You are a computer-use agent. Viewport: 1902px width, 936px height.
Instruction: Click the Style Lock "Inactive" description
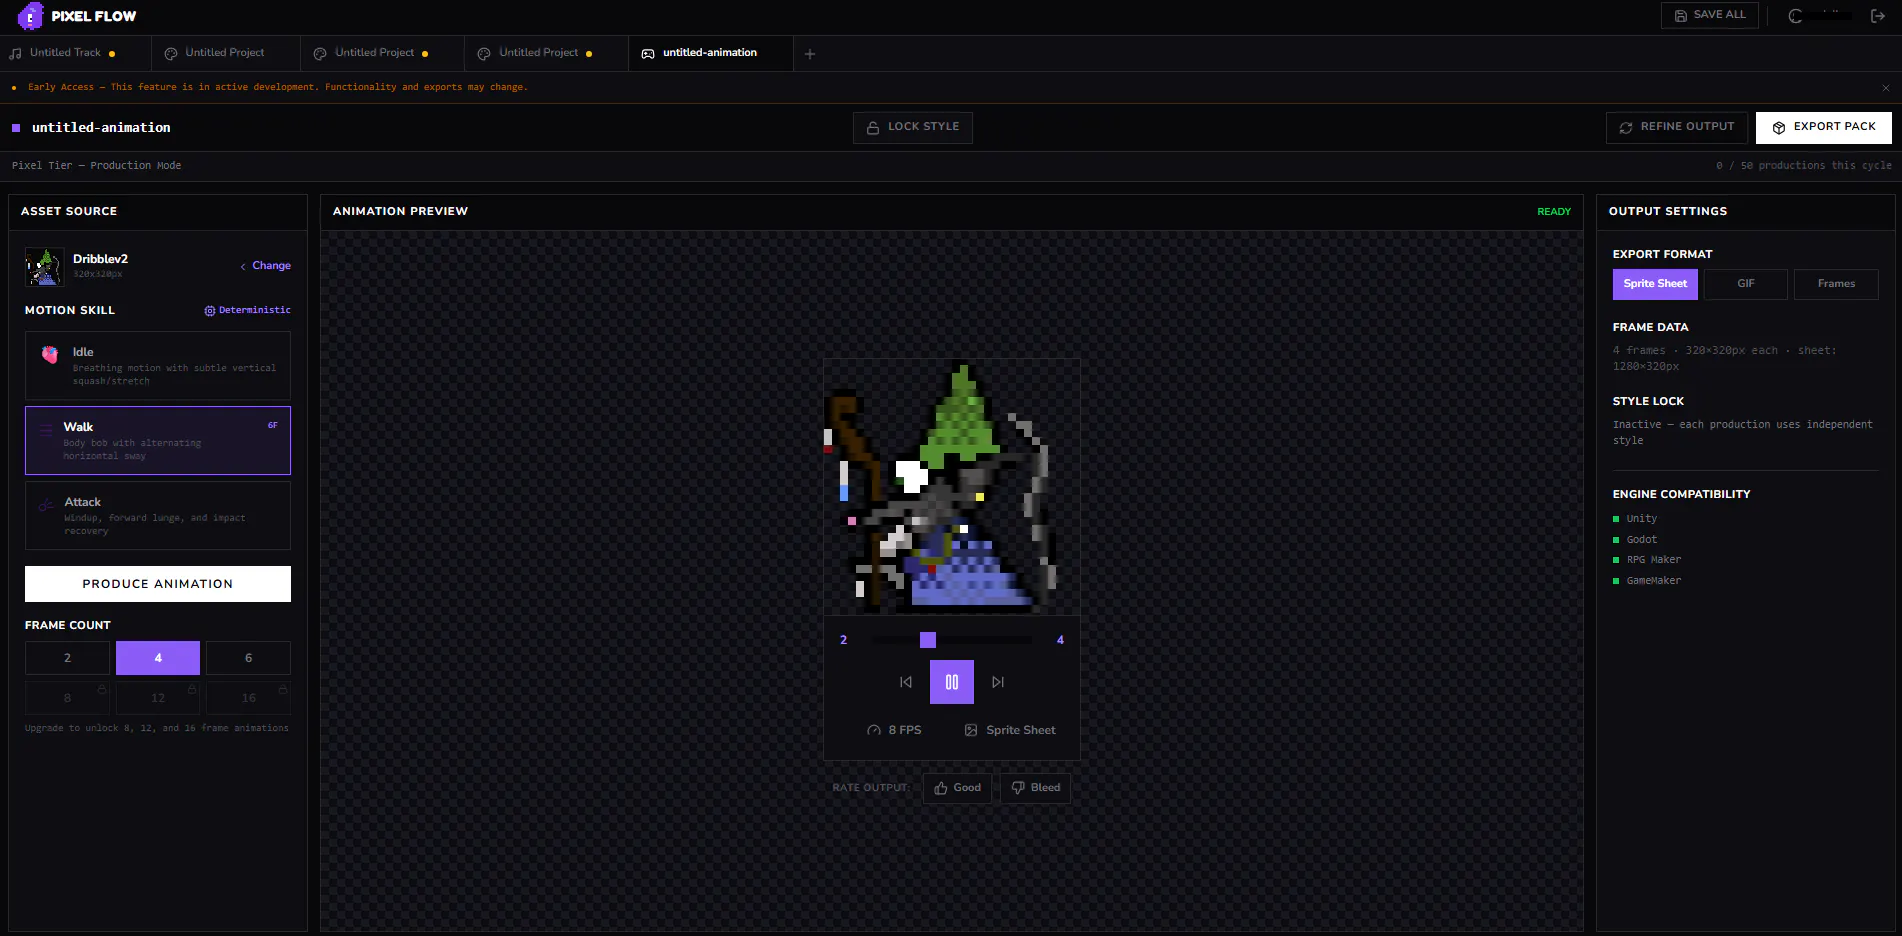pos(1742,433)
